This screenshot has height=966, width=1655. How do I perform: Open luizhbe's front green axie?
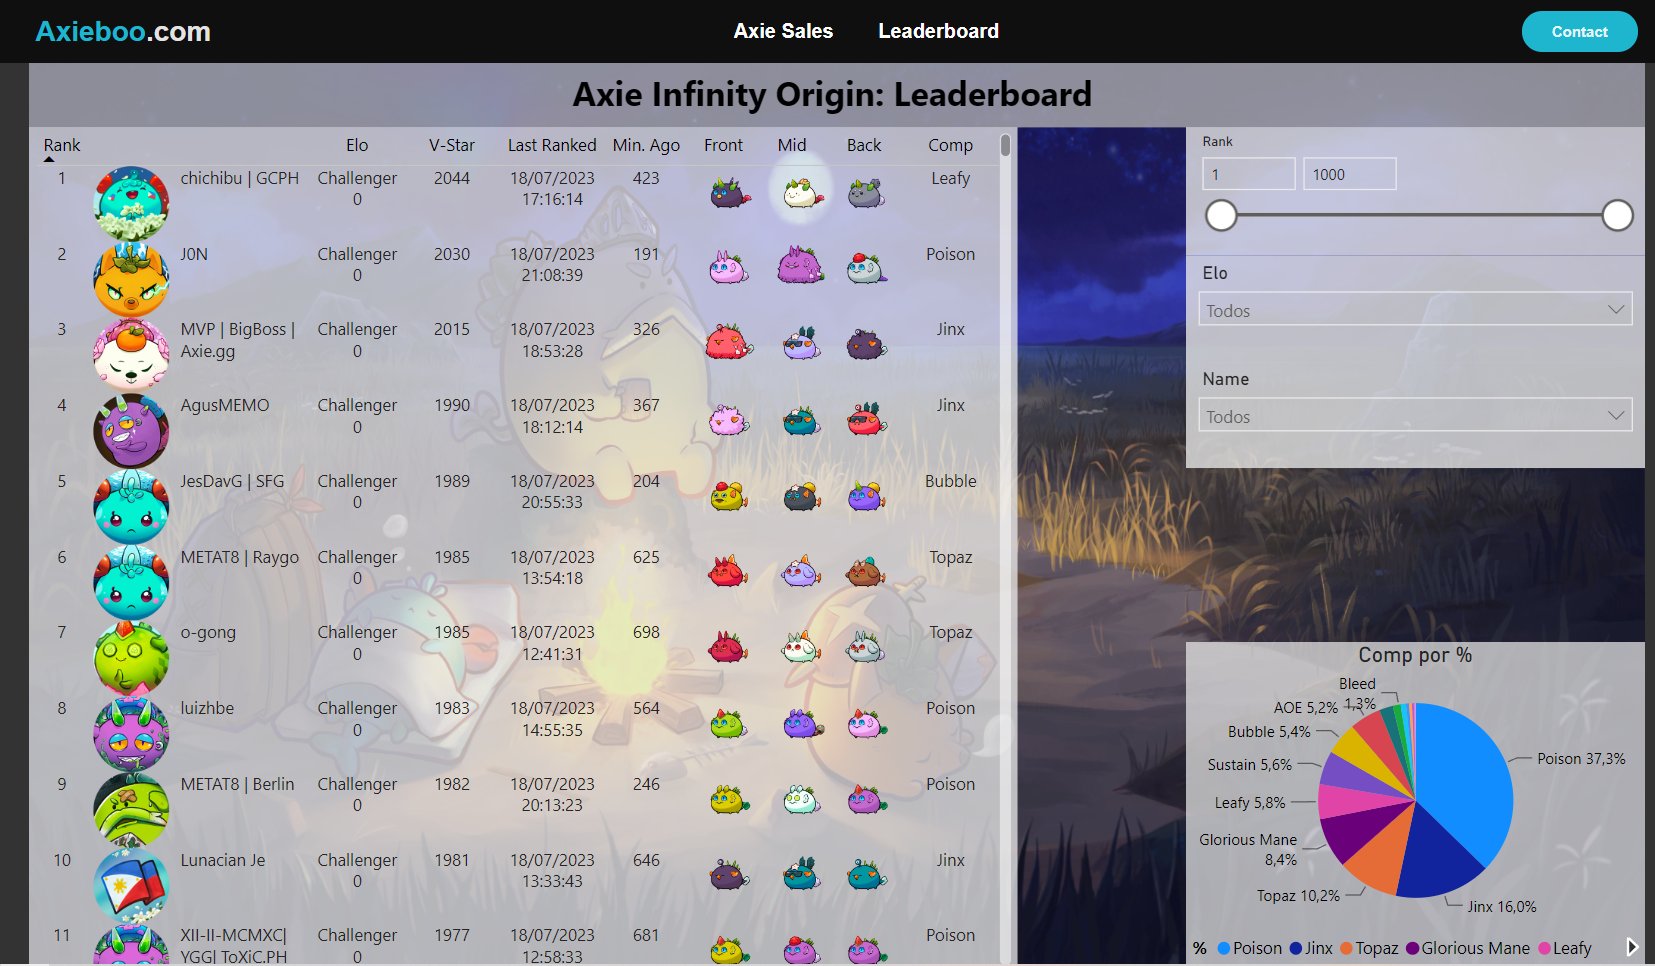(729, 724)
